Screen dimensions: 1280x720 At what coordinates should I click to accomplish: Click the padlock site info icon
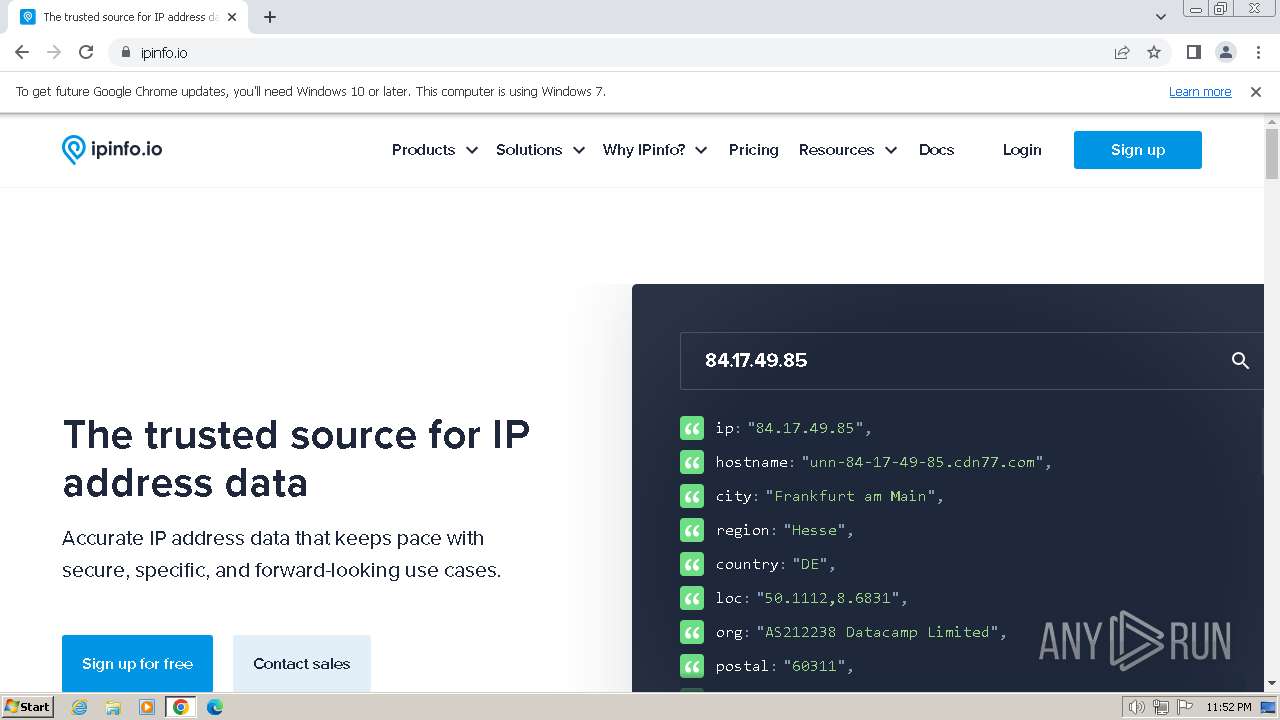[x=125, y=53]
